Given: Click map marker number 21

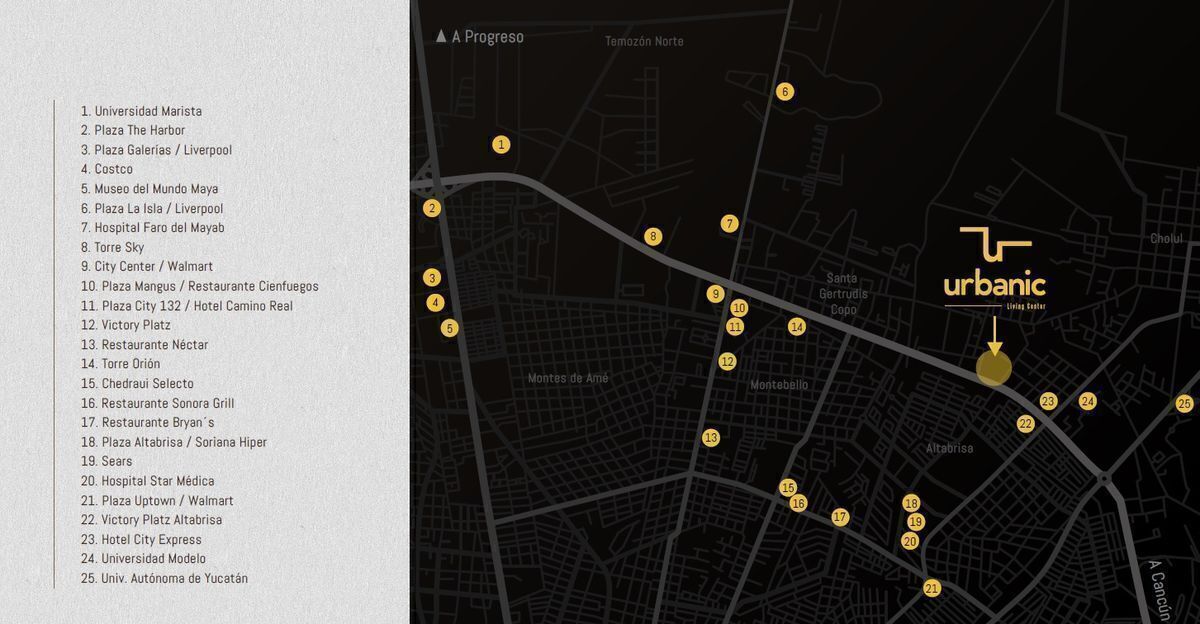Looking at the screenshot, I should (932, 588).
